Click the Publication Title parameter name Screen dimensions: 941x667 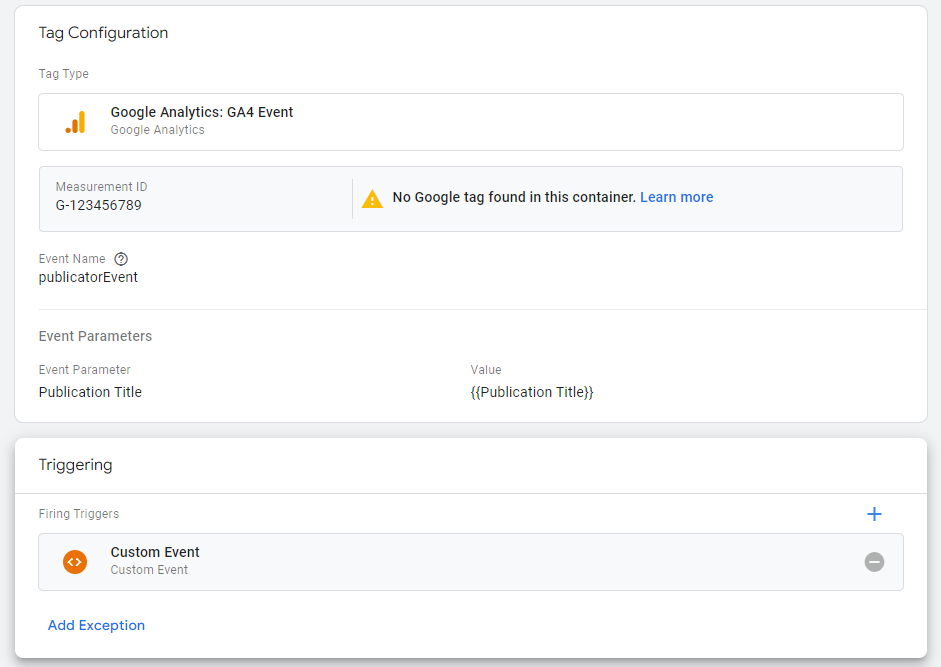click(x=91, y=392)
